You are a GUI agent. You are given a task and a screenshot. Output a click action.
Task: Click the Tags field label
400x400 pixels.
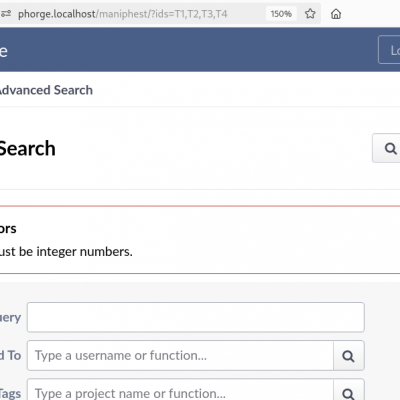click(x=10, y=393)
